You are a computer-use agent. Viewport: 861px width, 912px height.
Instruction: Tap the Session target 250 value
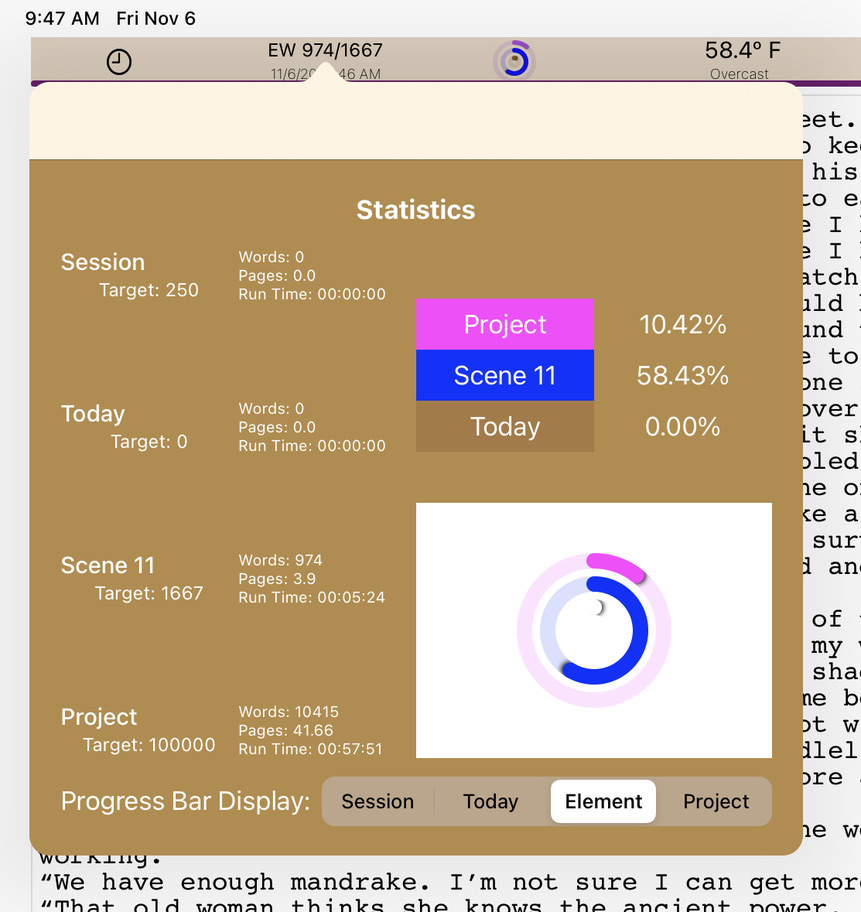click(149, 291)
